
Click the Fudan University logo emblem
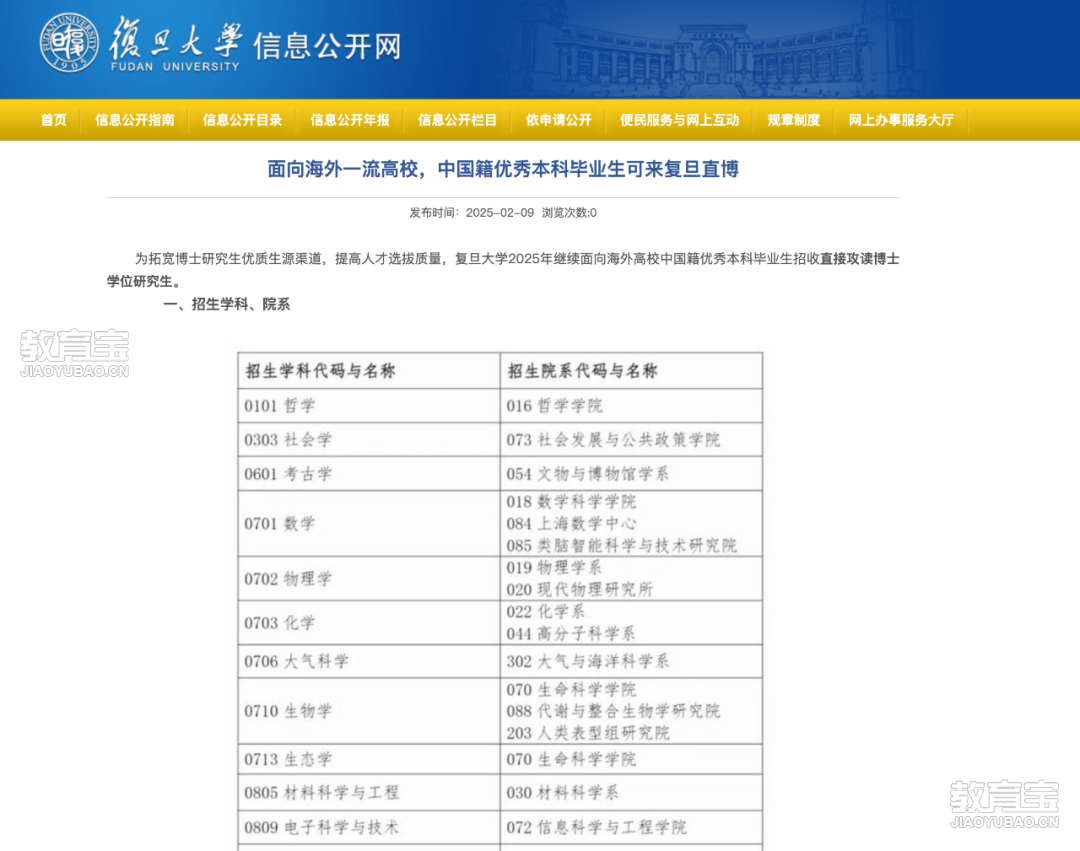[x=68, y=43]
